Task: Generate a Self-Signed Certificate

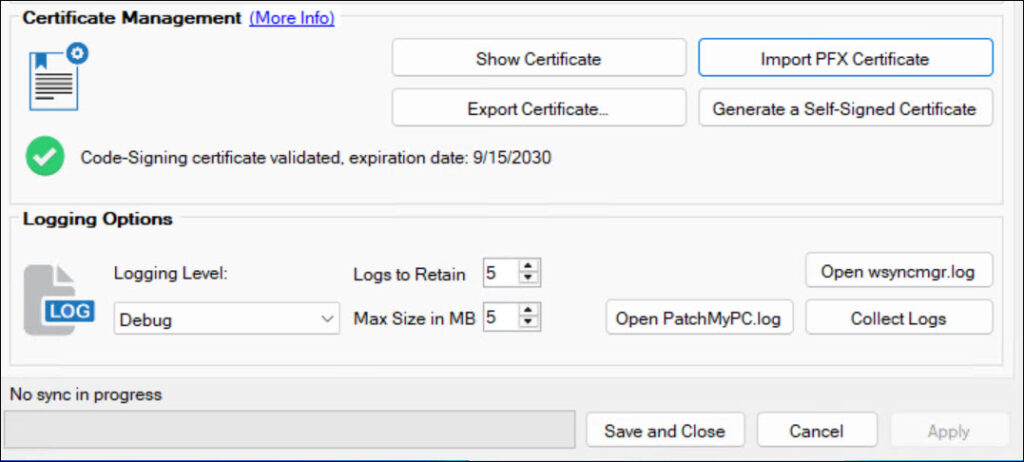Action: tap(844, 108)
